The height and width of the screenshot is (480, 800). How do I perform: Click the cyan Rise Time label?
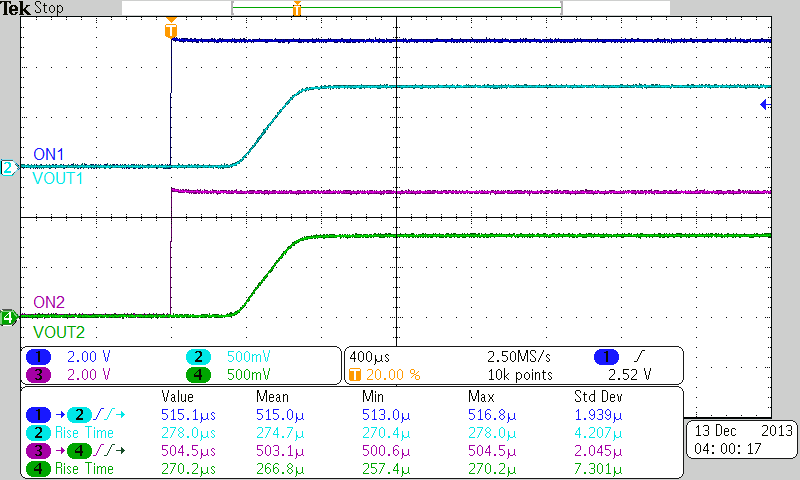tap(84, 433)
